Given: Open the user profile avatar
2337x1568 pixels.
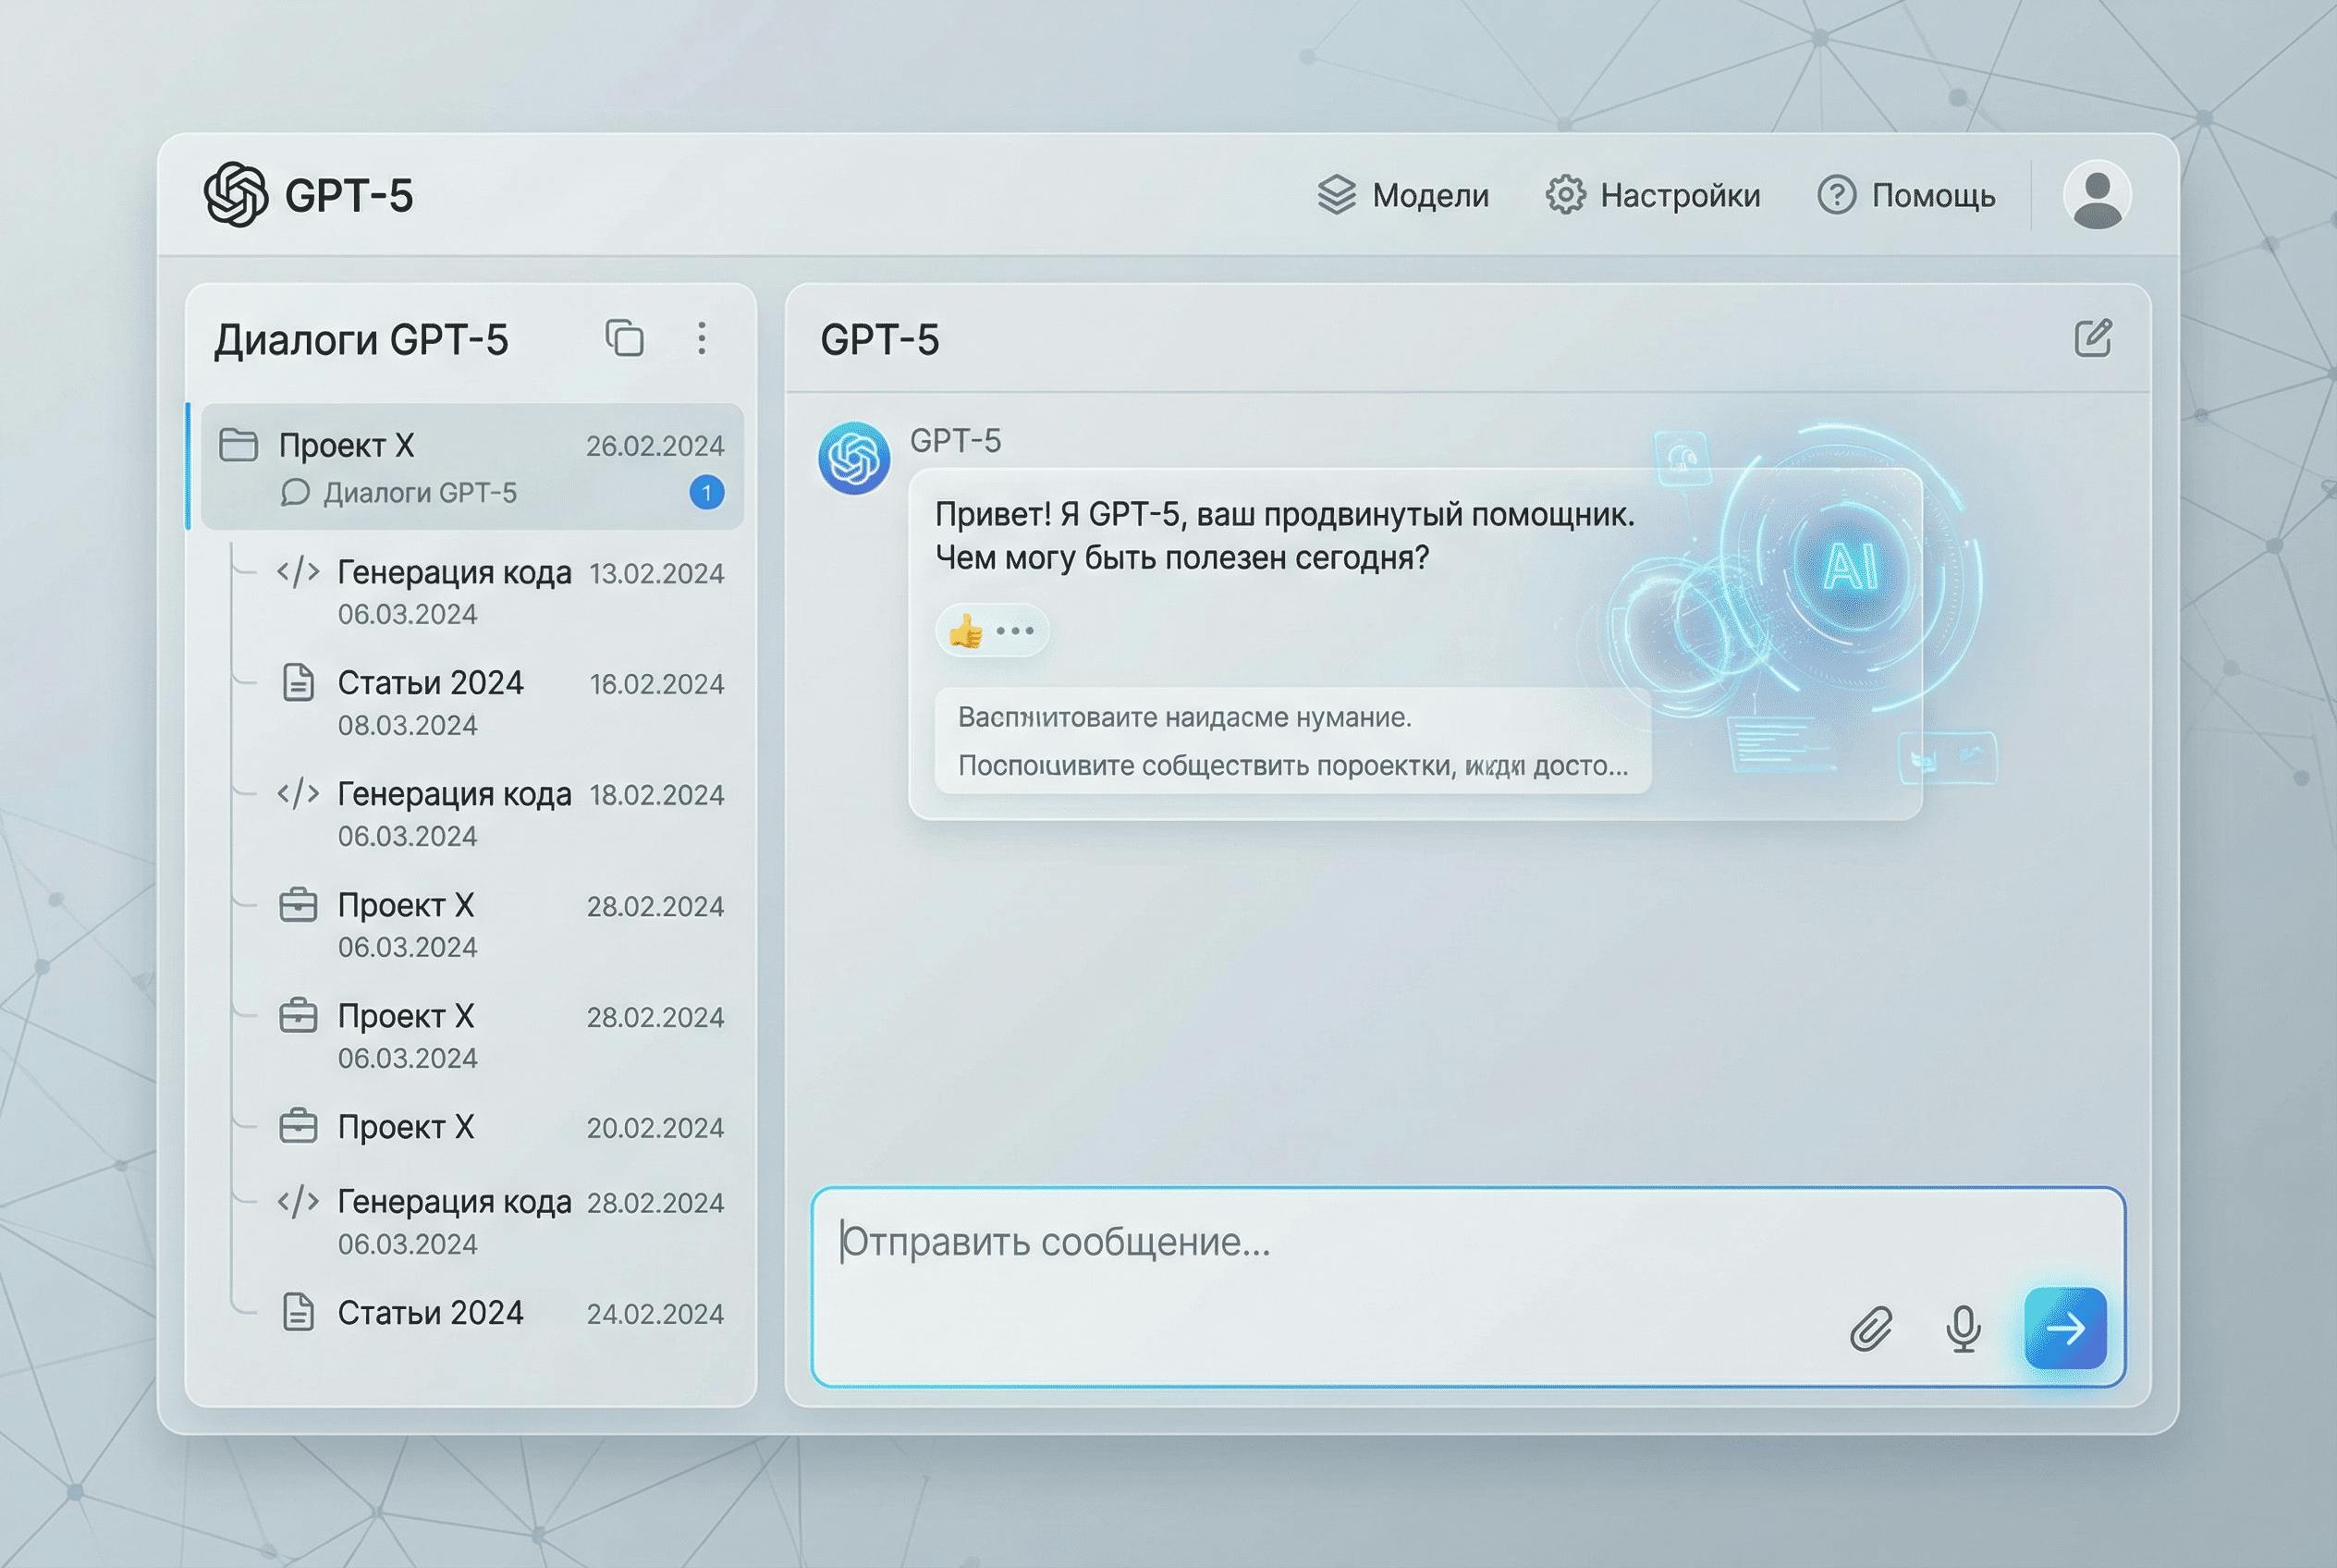Looking at the screenshot, I should pyautogui.click(x=2096, y=194).
